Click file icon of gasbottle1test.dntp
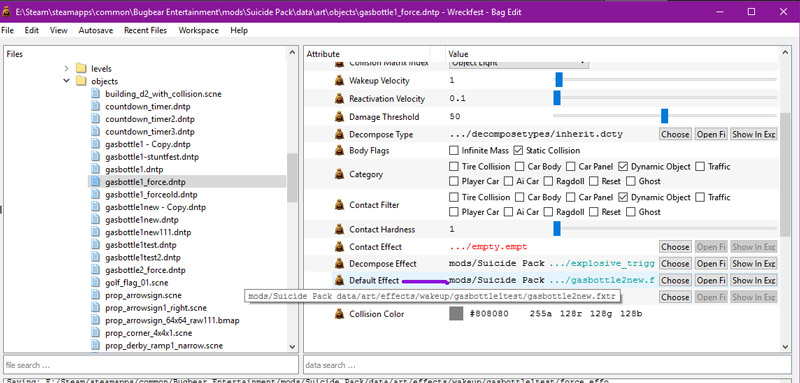800x383 pixels. coord(95,244)
